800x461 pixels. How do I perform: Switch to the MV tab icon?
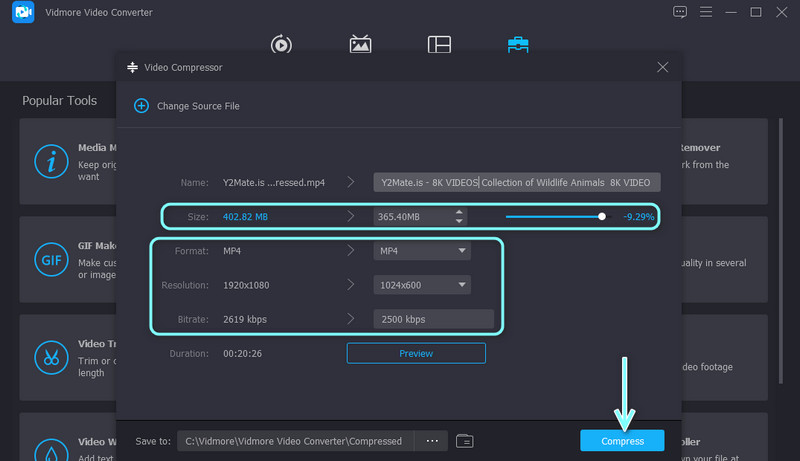click(x=360, y=44)
